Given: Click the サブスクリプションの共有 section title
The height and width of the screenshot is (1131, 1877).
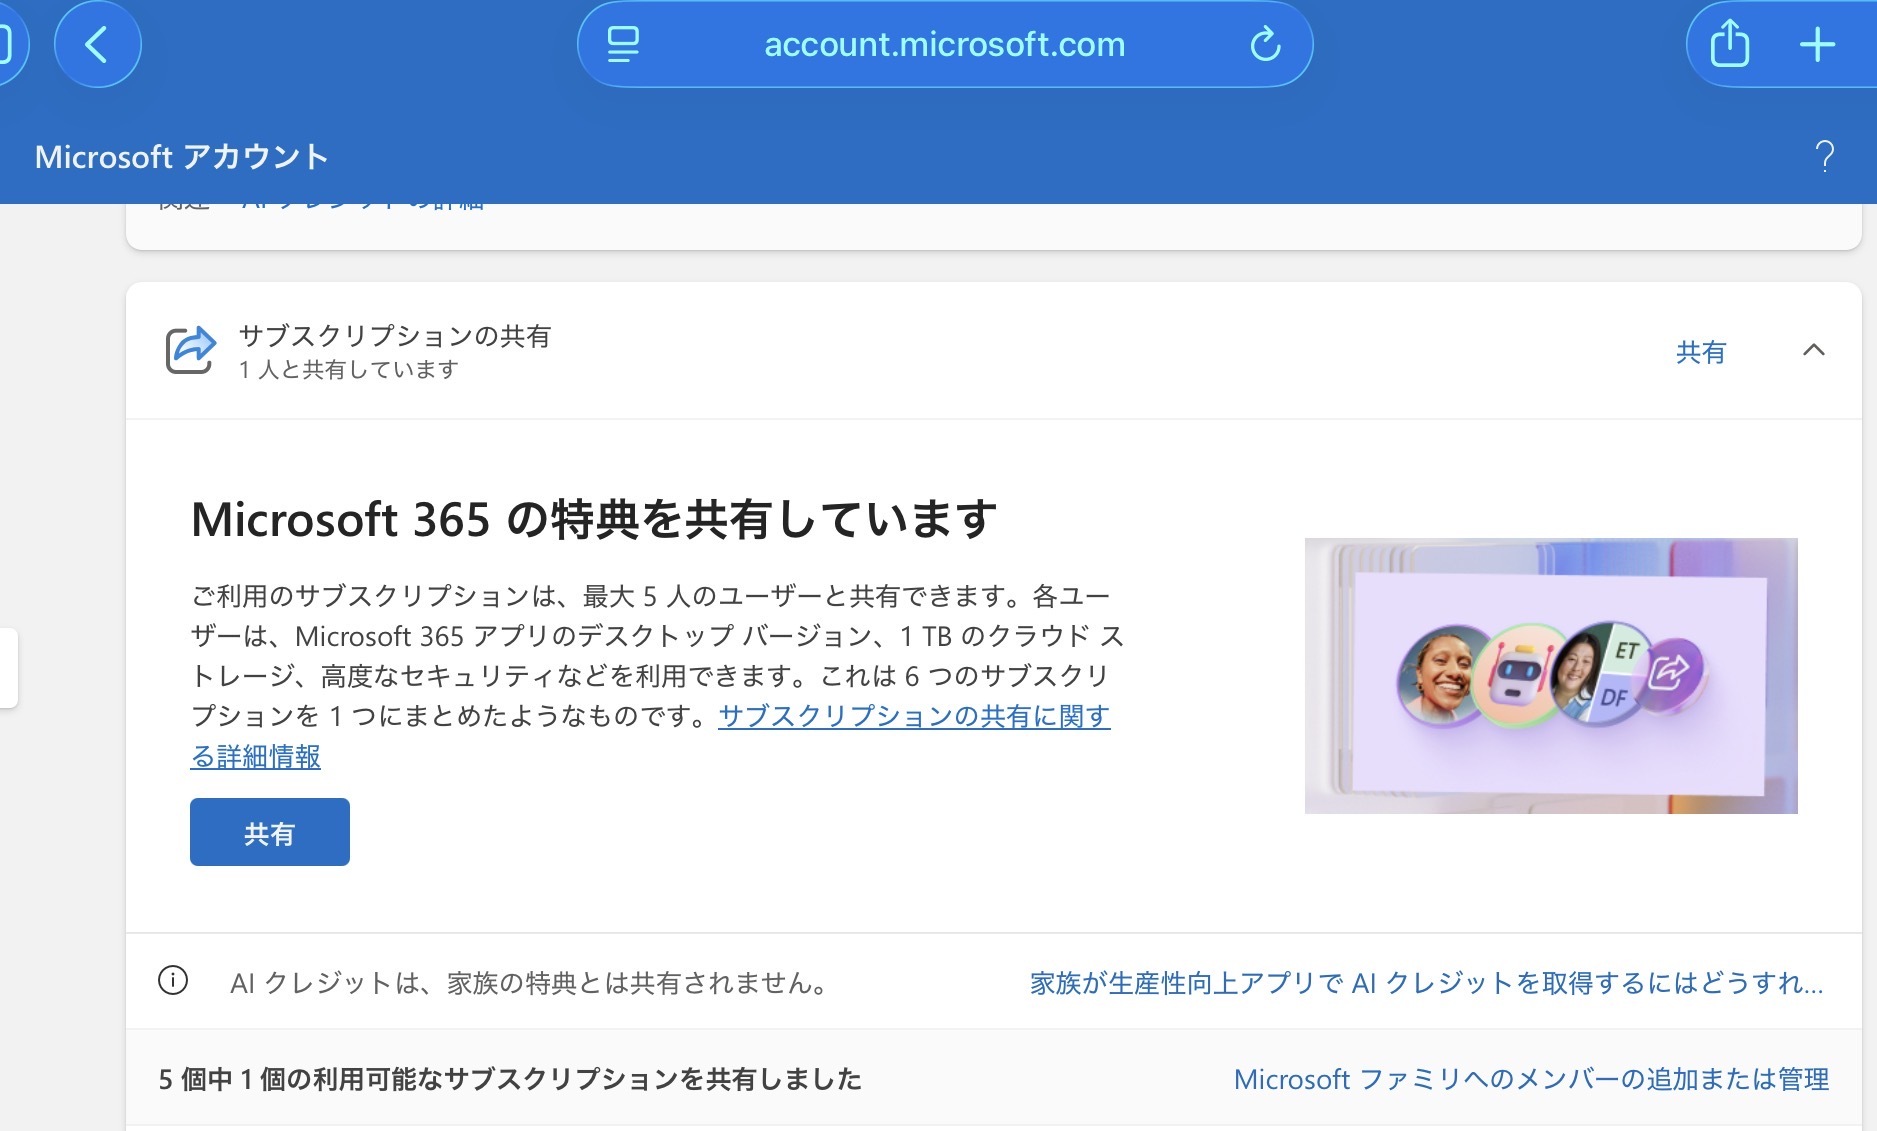Looking at the screenshot, I should tap(395, 336).
